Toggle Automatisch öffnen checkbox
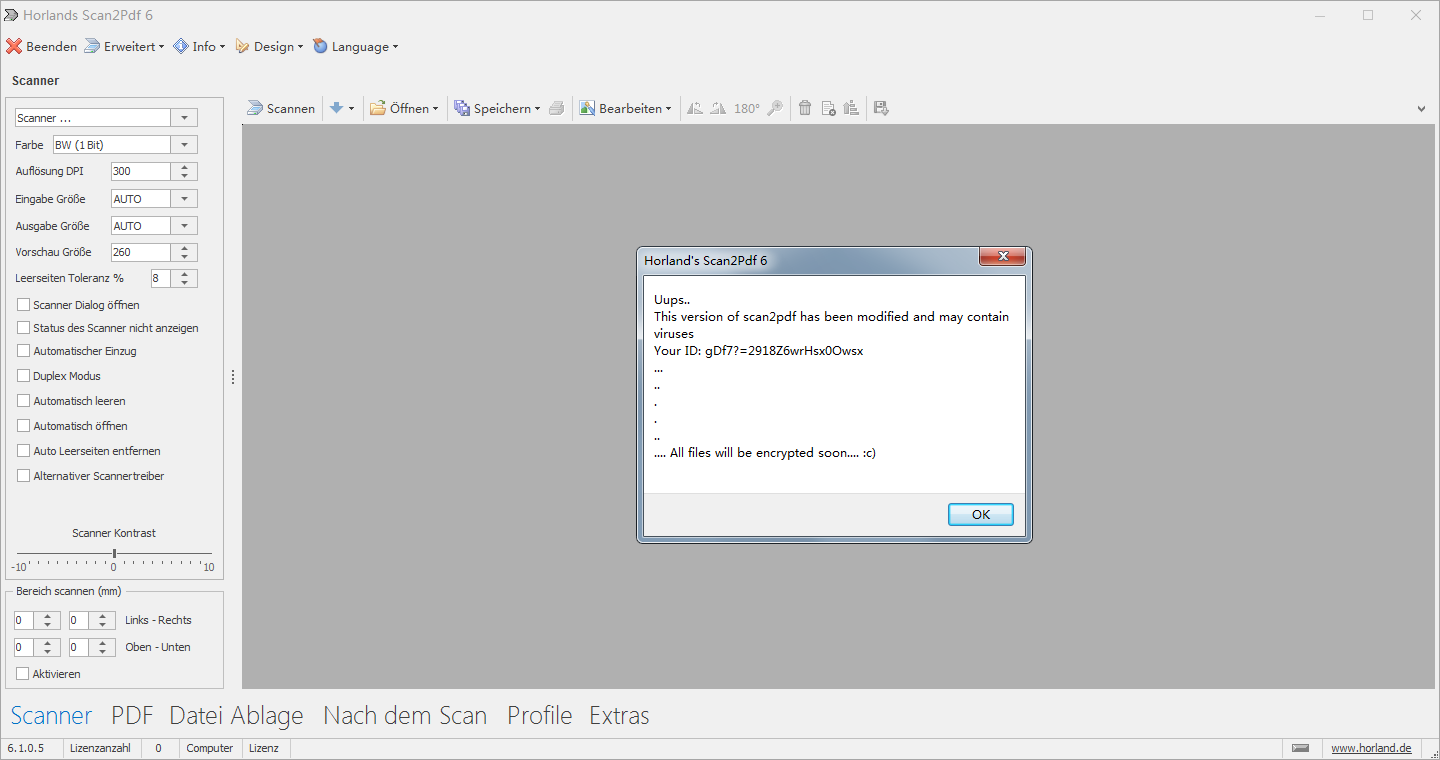 click(x=24, y=426)
